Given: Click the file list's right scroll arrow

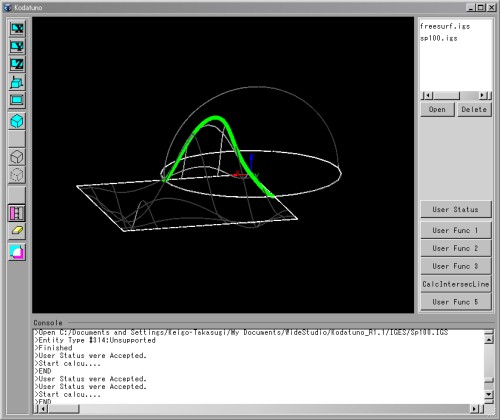Looking at the screenshot, I should point(482,96).
